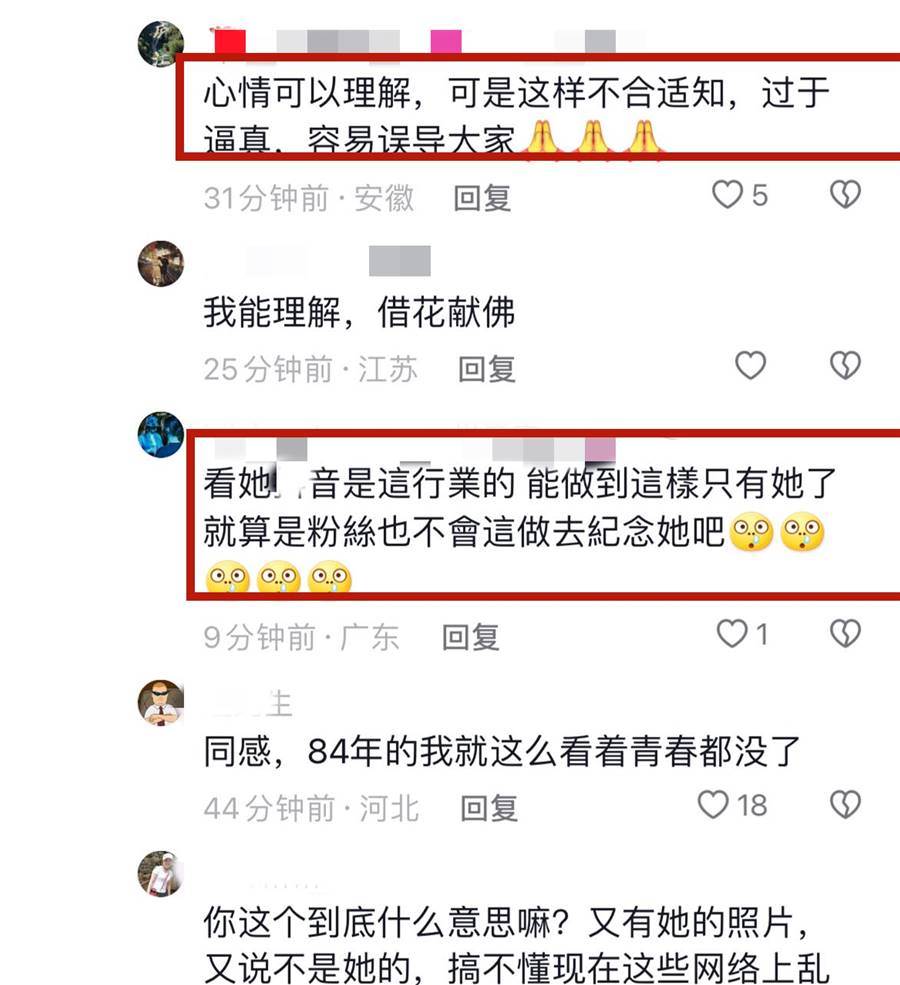Like the Anhui comment with 5 likes
Image resolution: width=900 pixels, height=985 pixels.
click(x=727, y=195)
